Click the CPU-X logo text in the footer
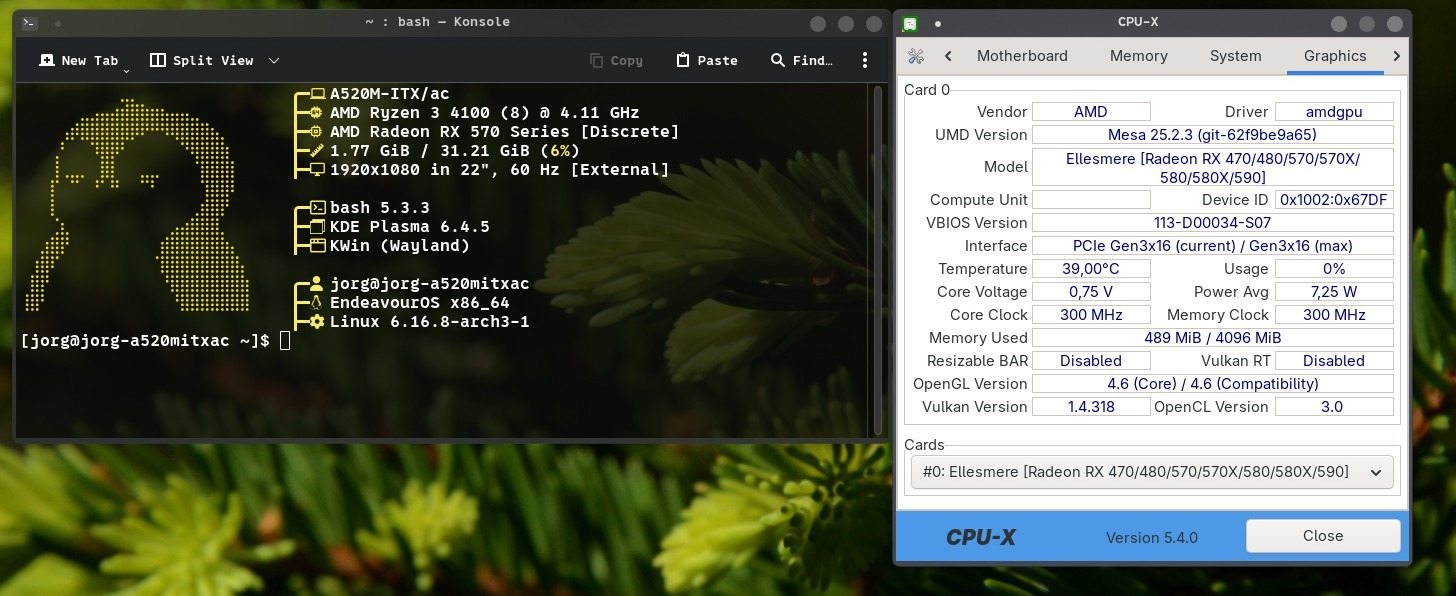 point(980,538)
